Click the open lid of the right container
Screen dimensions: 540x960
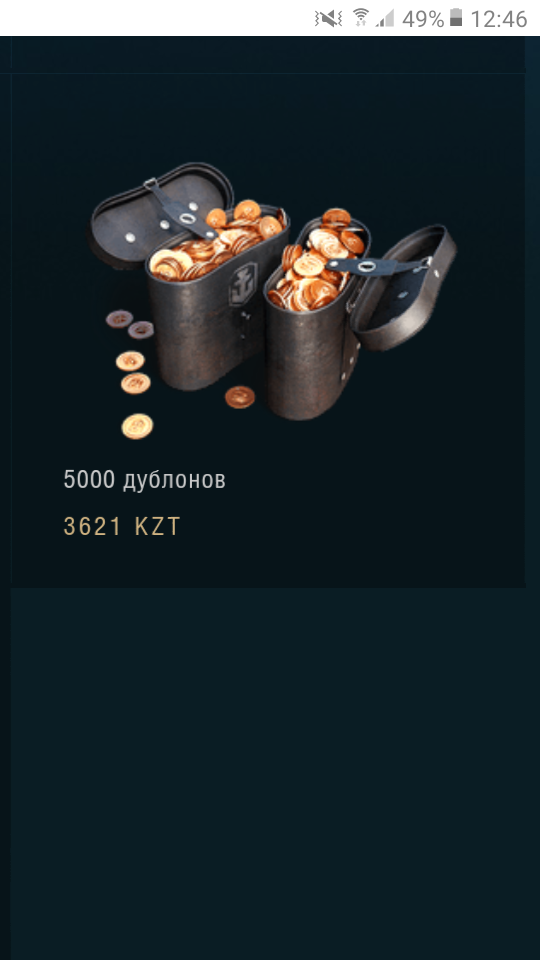click(405, 288)
